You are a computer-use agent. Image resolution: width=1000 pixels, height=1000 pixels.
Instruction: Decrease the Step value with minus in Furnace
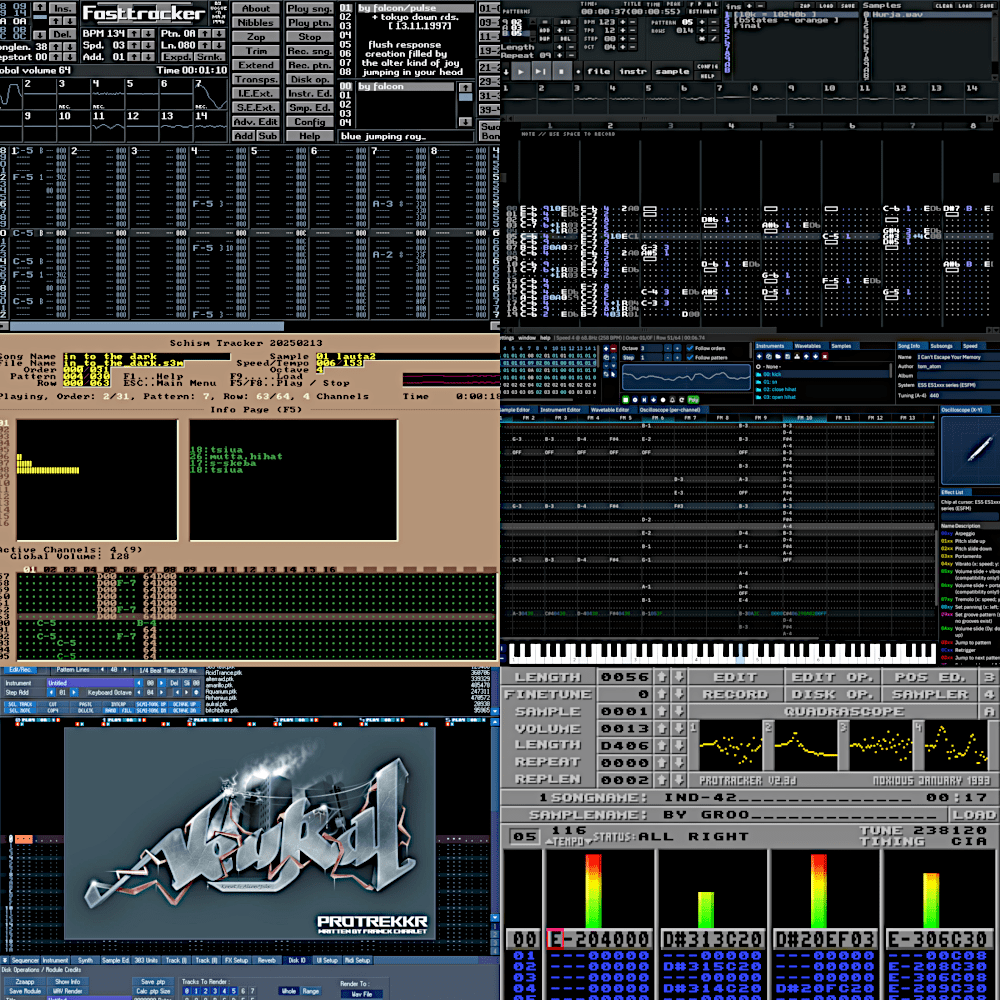tap(668, 358)
